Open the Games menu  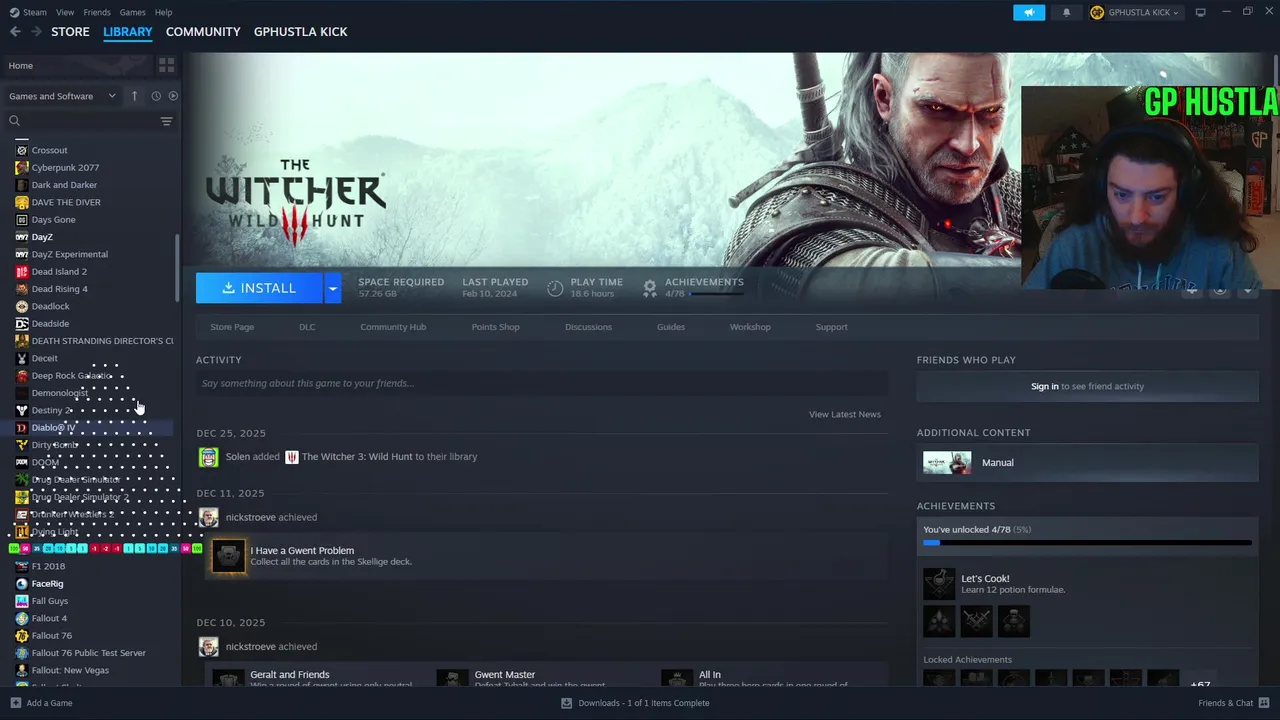coord(132,12)
